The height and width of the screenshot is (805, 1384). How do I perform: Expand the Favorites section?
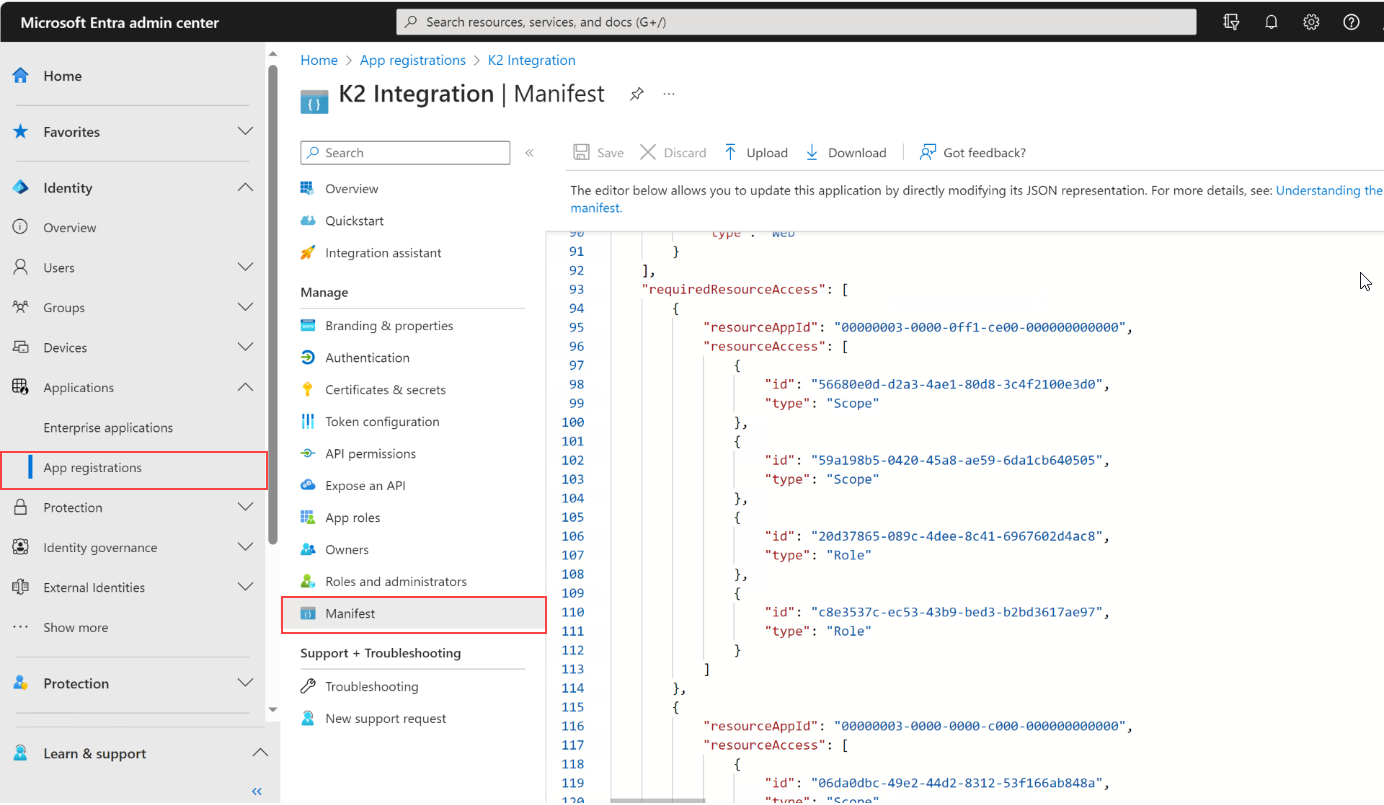coord(245,132)
